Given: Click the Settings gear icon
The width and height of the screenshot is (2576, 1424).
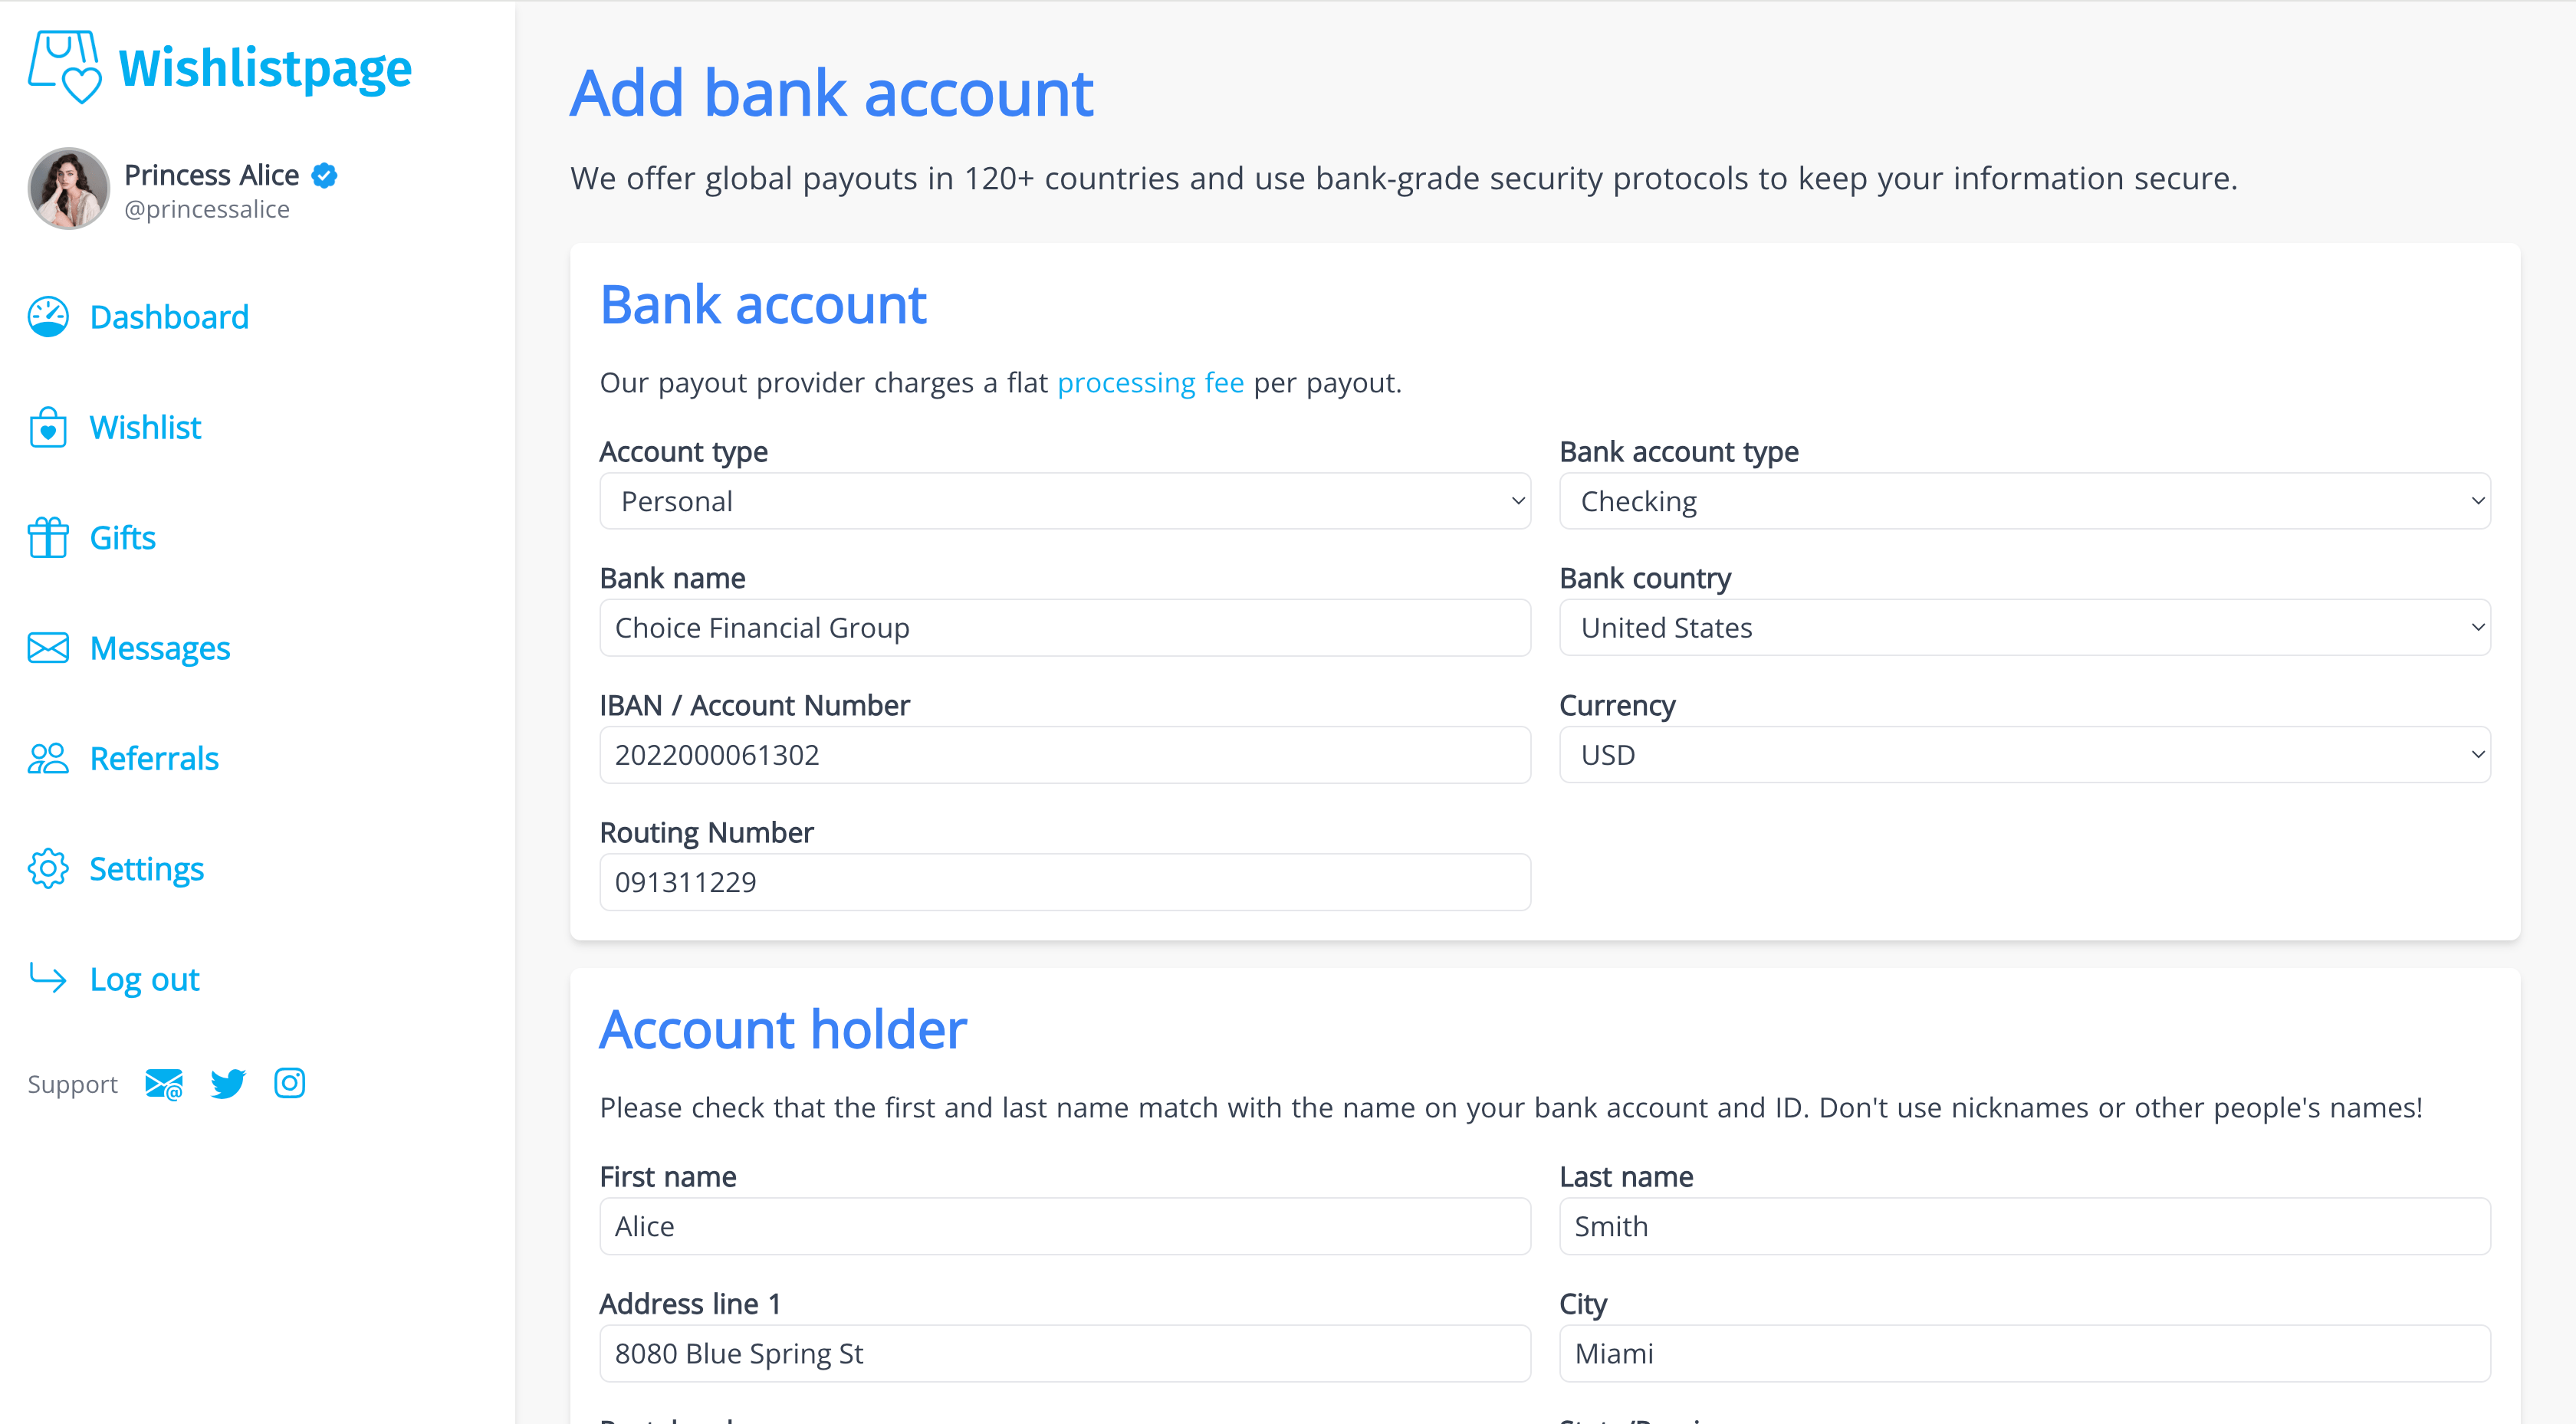Looking at the screenshot, I should 48,869.
